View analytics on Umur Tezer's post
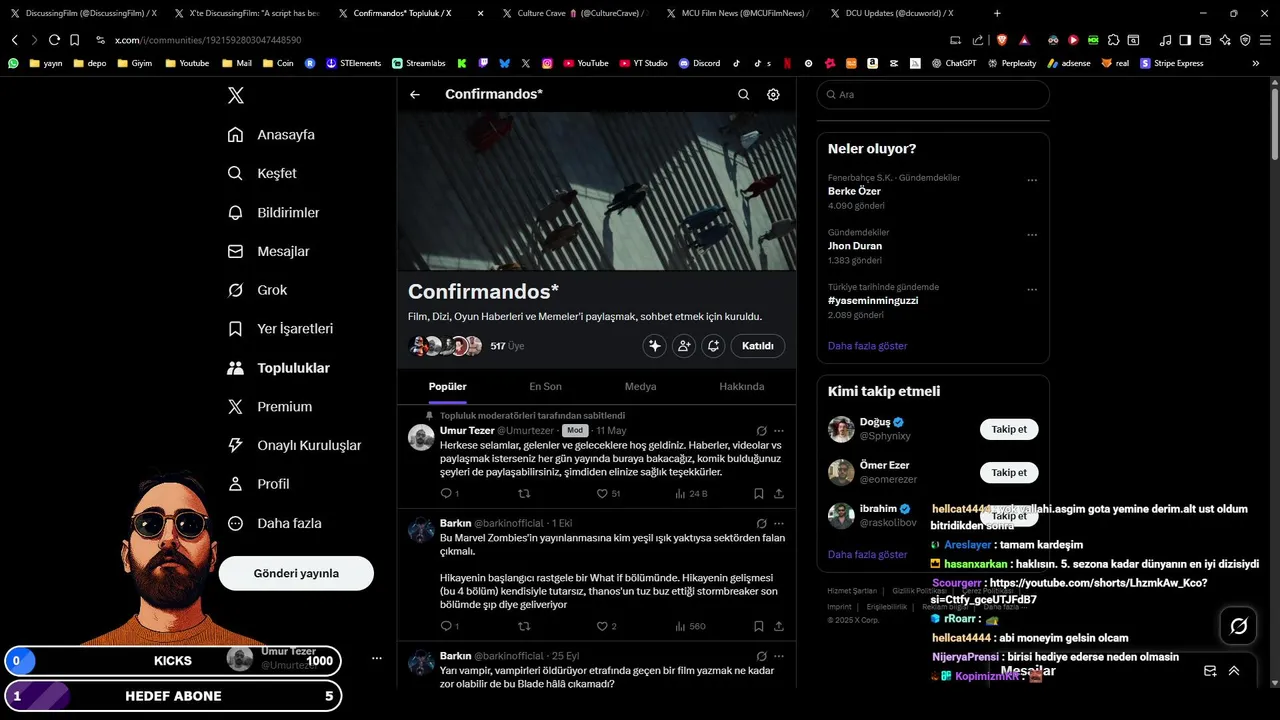 691,493
